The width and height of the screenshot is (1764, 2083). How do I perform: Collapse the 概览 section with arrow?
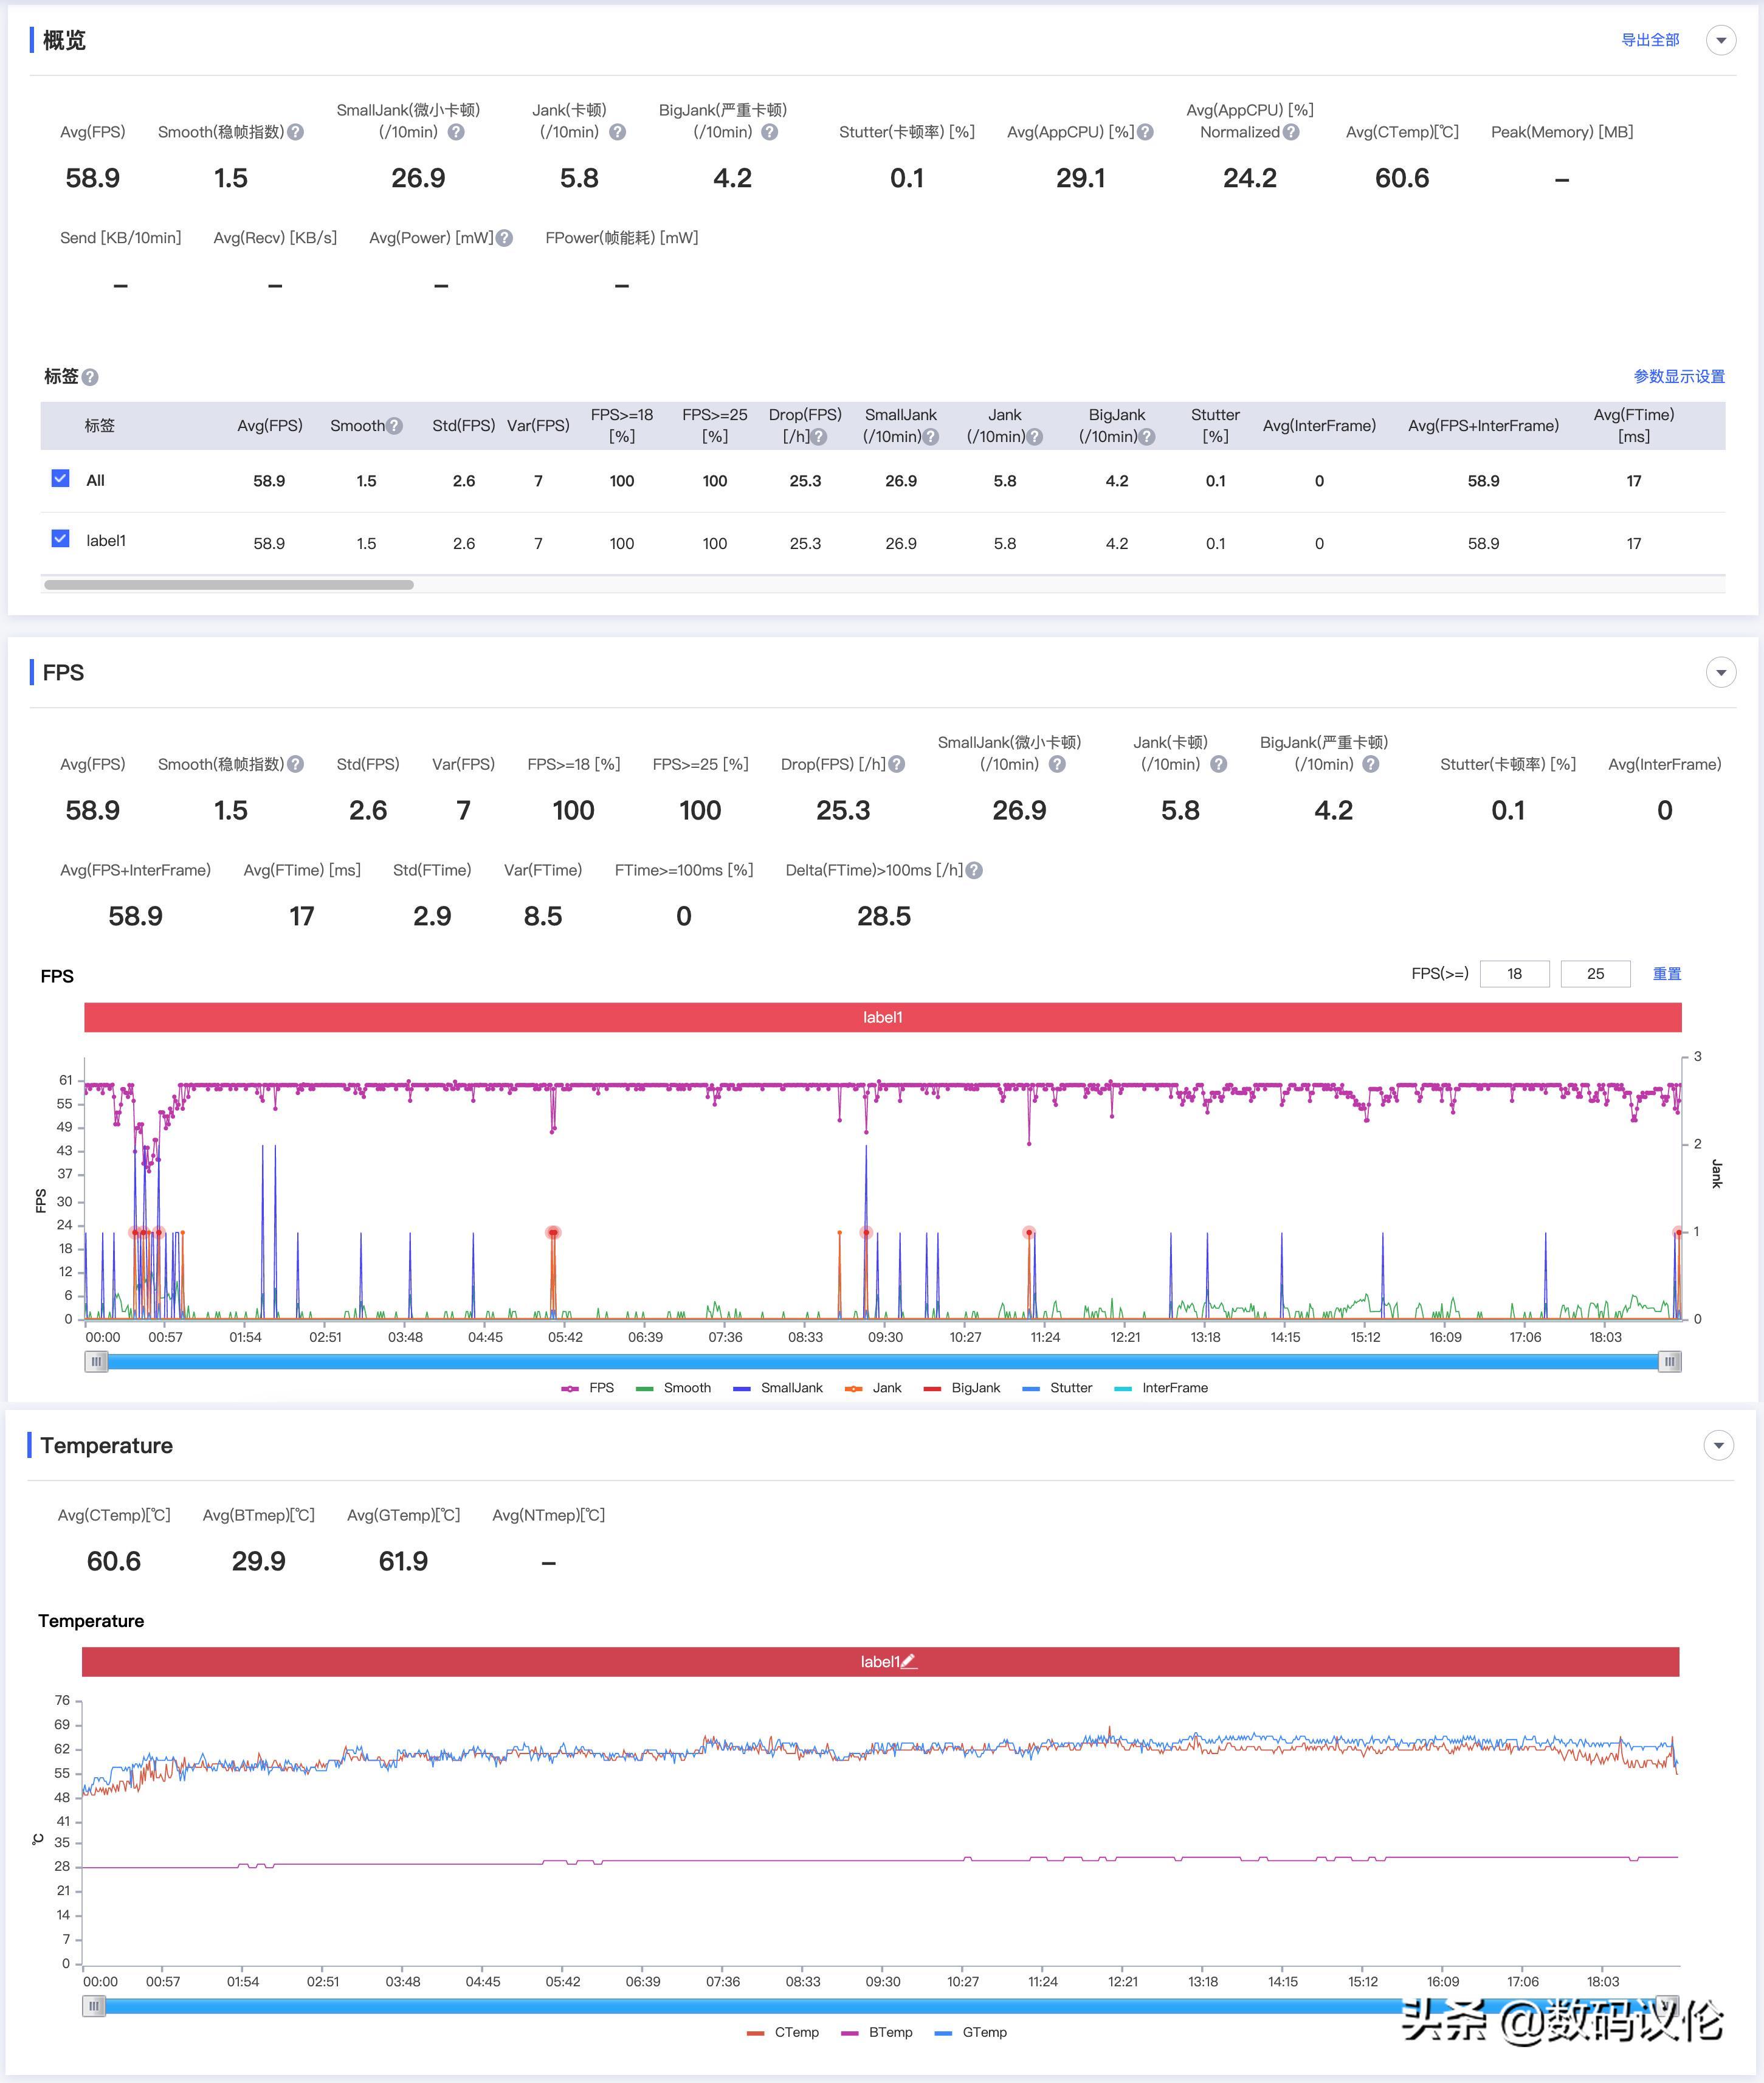(x=1720, y=40)
